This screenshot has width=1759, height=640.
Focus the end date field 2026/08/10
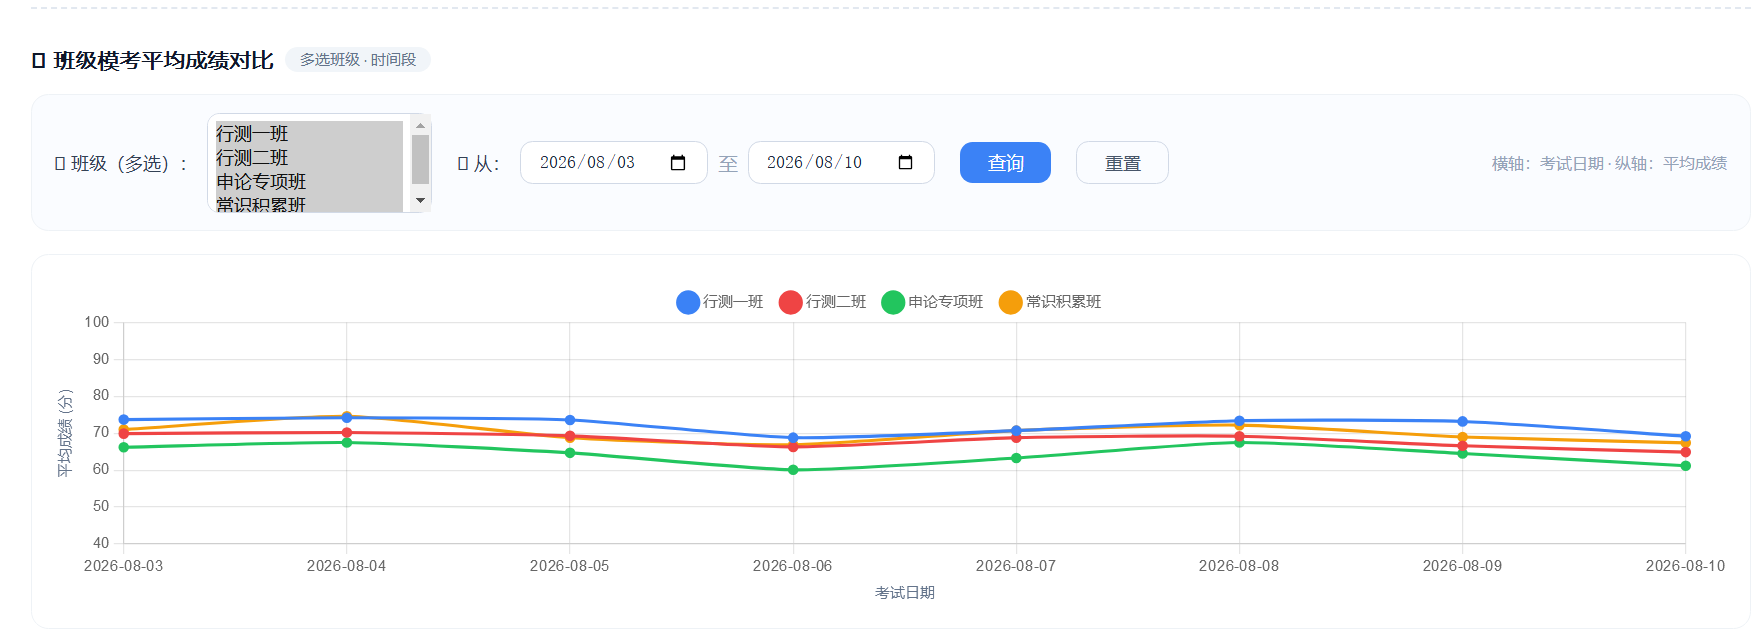pos(841,163)
